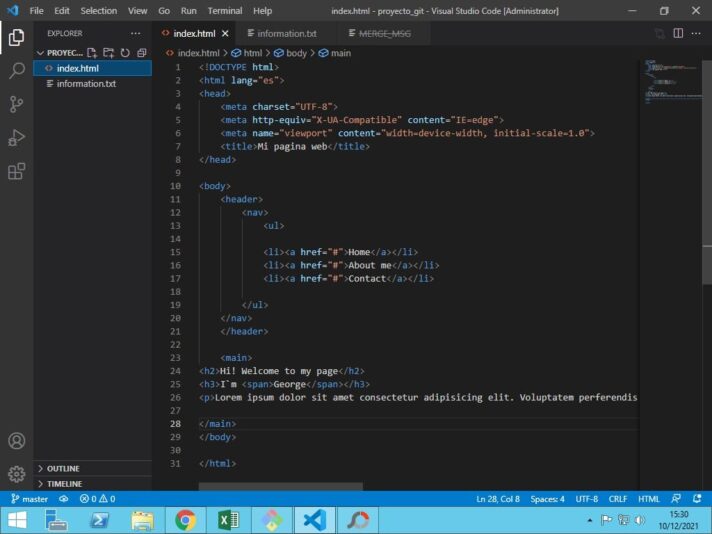The width and height of the screenshot is (712, 534).
Task: Open the Search view in activity bar
Action: point(16,71)
